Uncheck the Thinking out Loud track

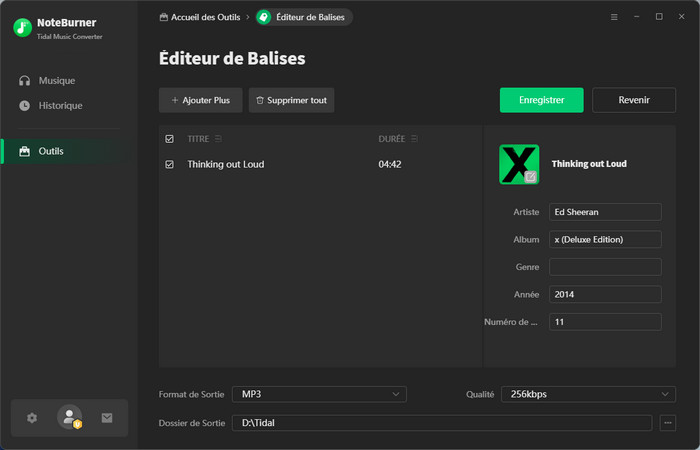[169, 164]
